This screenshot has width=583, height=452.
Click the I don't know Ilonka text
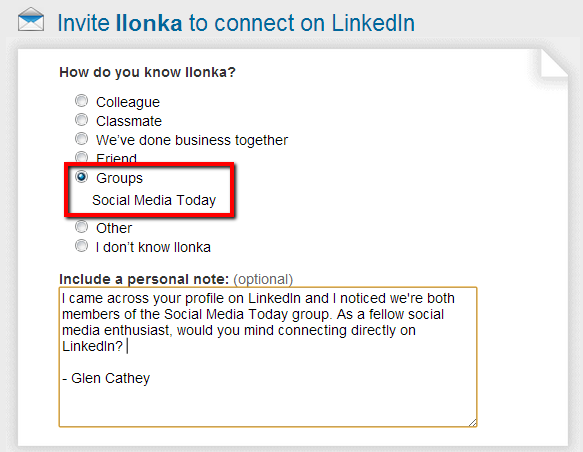coord(153,247)
